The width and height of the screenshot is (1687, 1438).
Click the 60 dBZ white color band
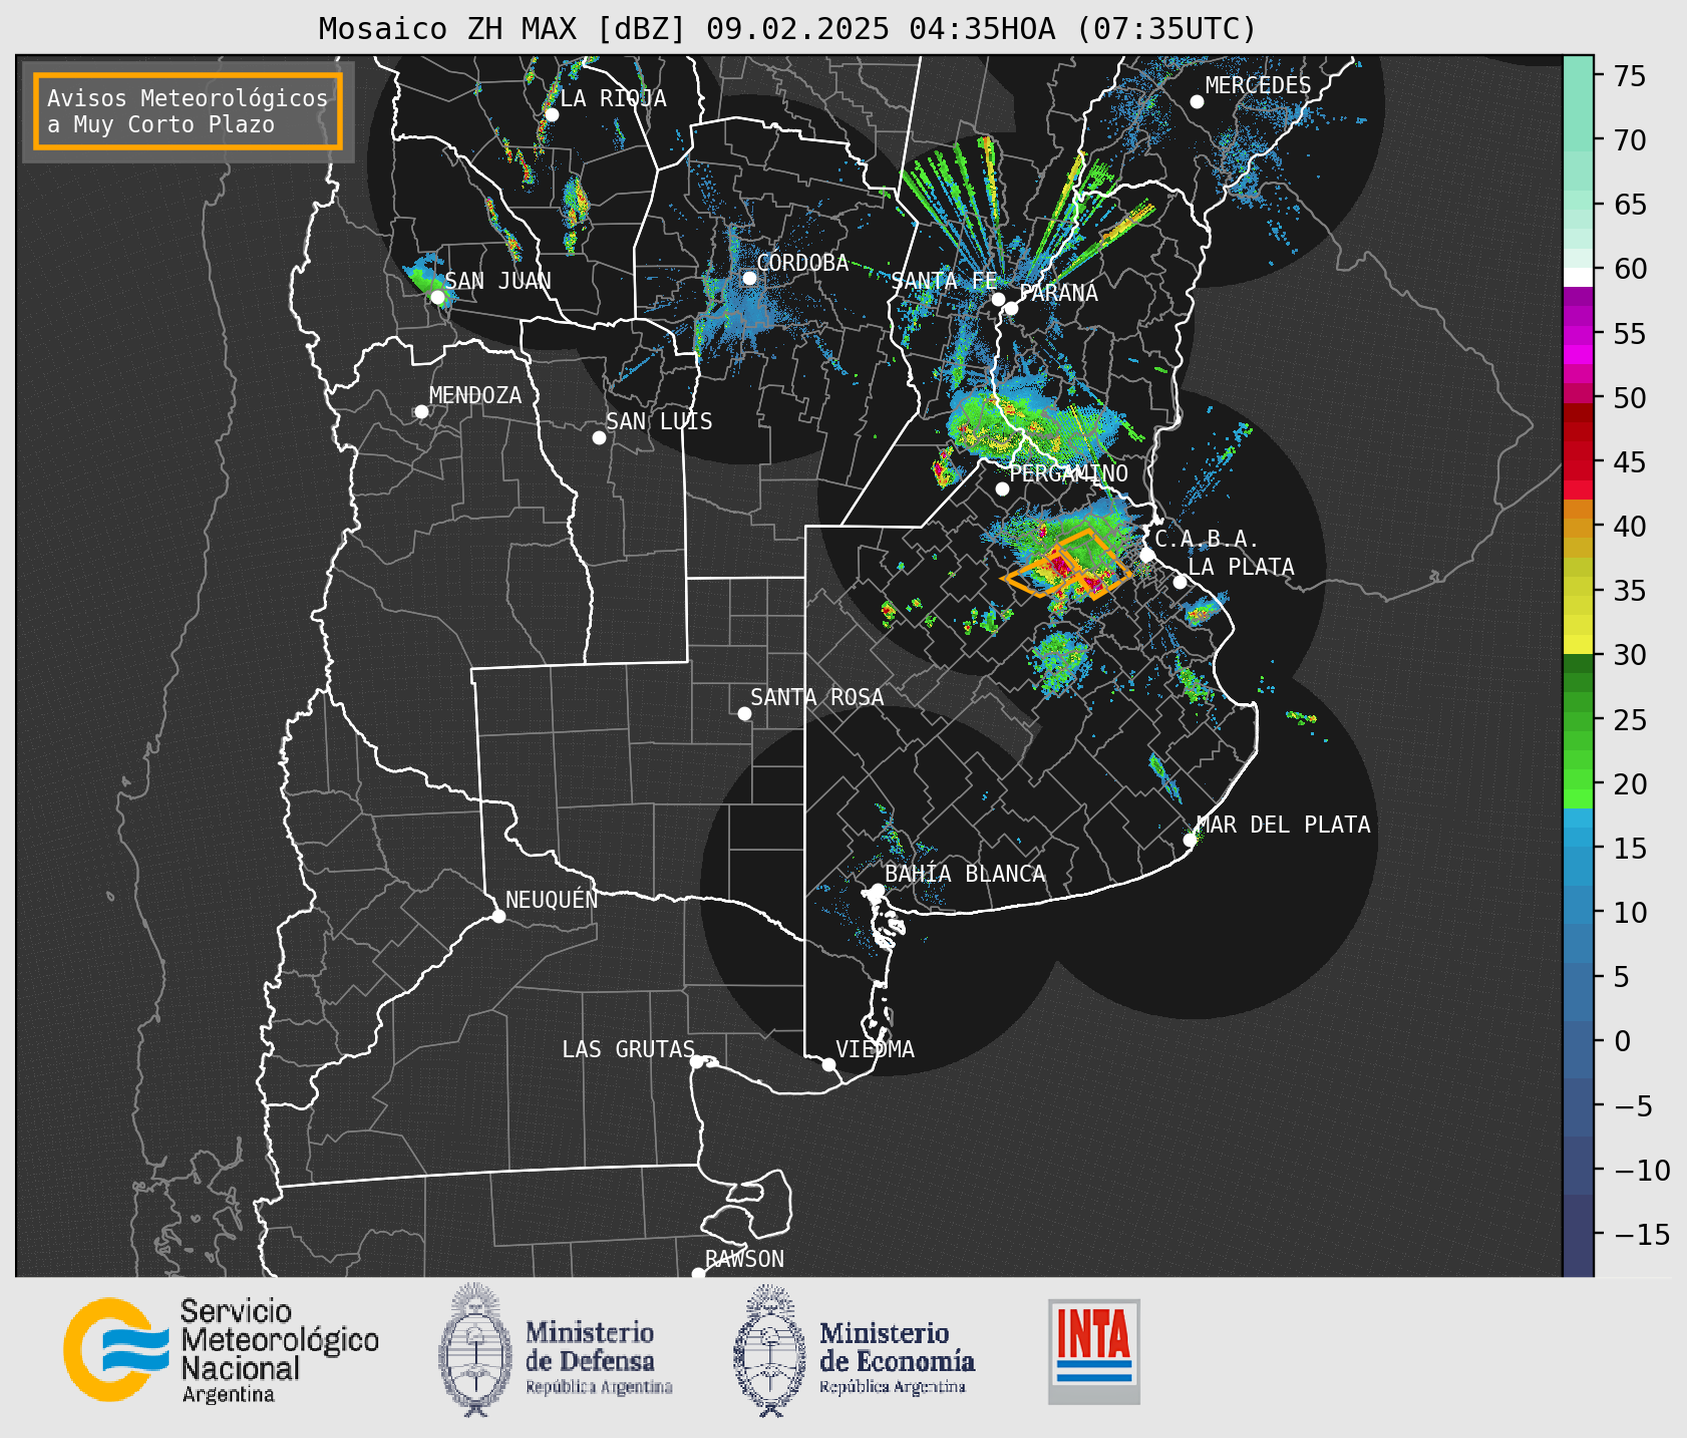tap(1578, 277)
